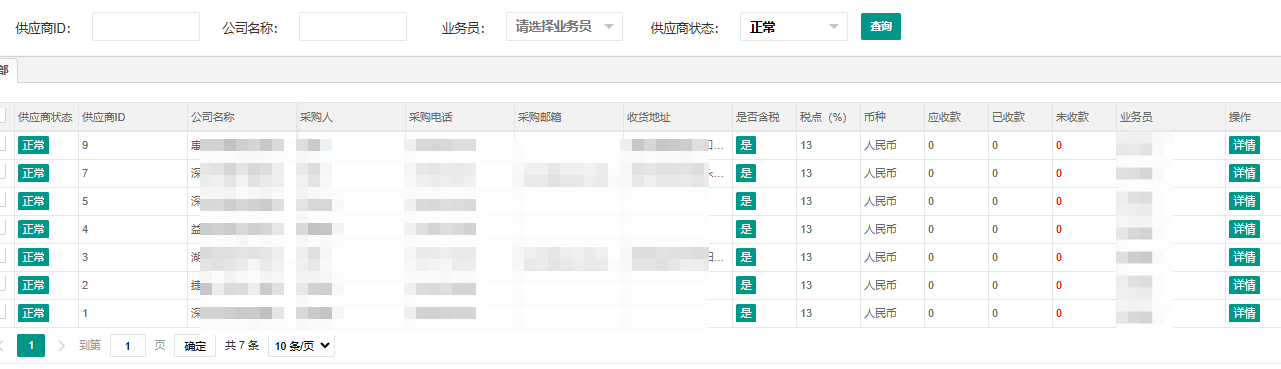The height and width of the screenshot is (369, 1281).
Task: Click the 共 7 条 total count text
Action: (242, 346)
